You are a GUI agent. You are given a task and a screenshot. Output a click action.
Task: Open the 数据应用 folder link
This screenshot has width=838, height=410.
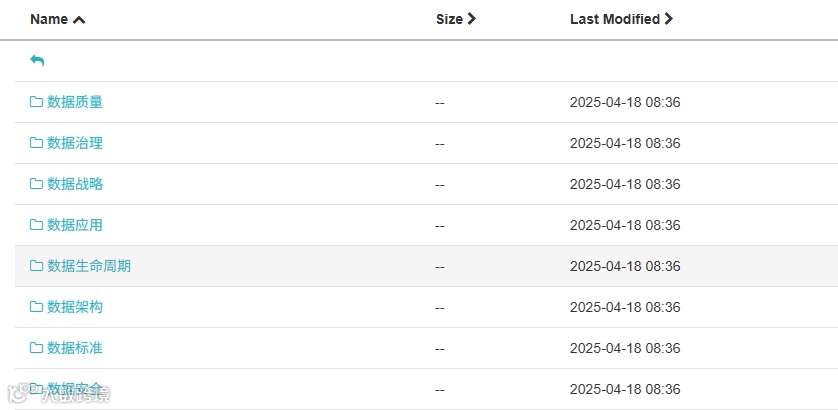point(75,225)
